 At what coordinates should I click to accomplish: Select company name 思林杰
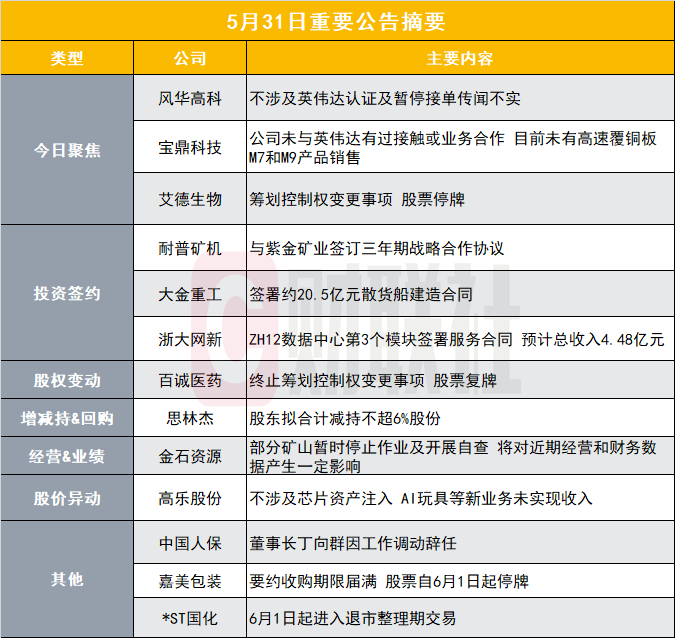tap(190, 418)
